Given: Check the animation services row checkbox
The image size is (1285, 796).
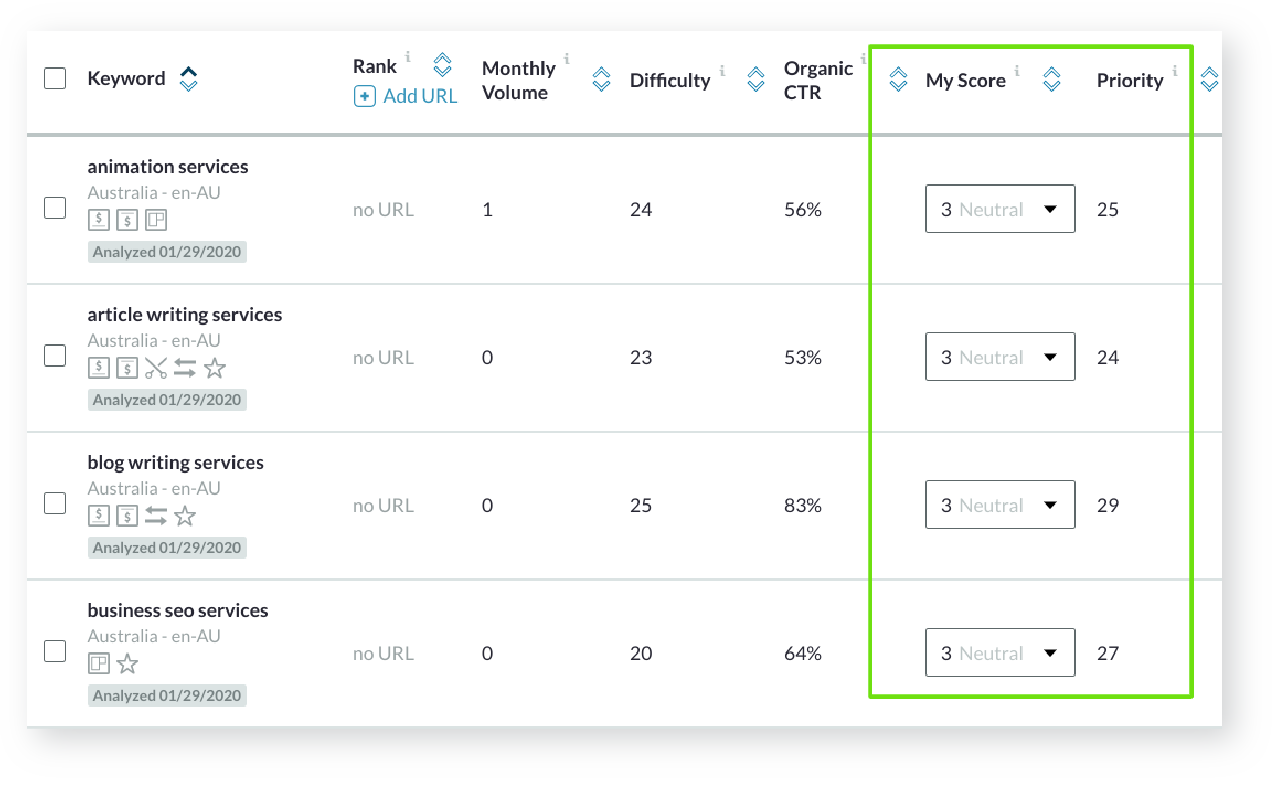Looking at the screenshot, I should coord(55,209).
